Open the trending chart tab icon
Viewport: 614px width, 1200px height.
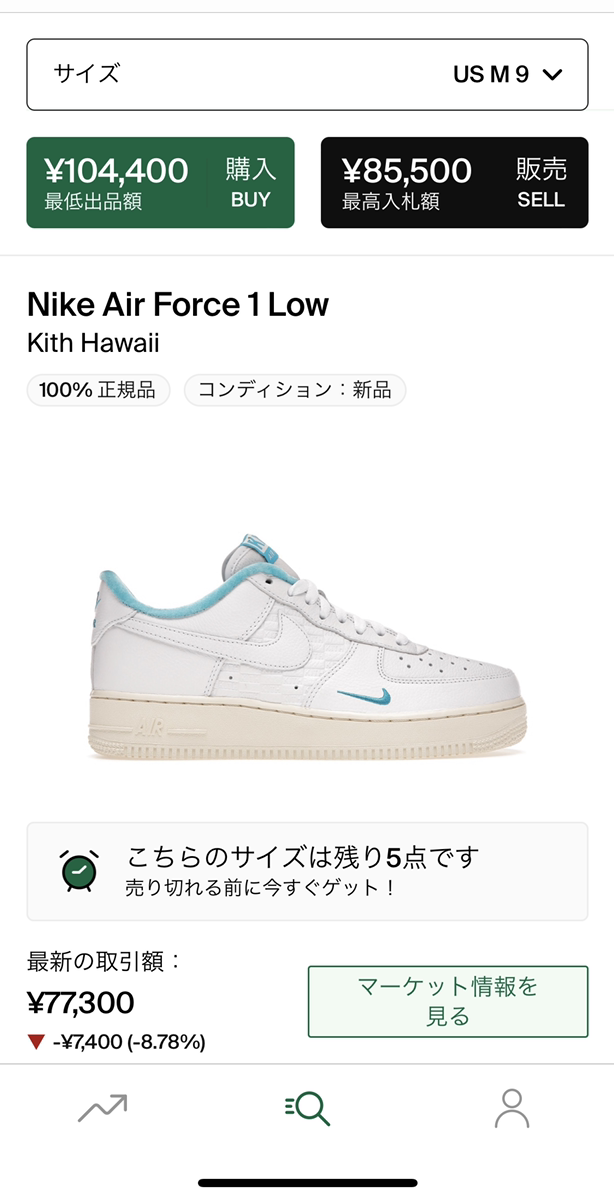pos(102,1107)
